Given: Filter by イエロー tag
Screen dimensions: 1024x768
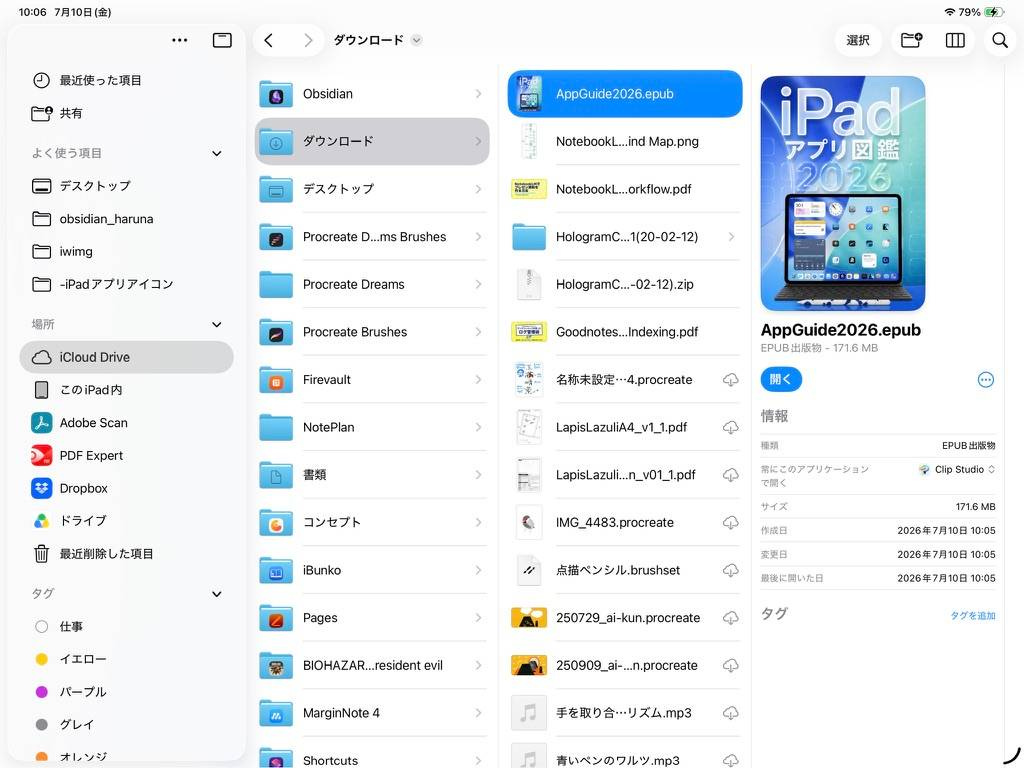Looking at the screenshot, I should click(127, 660).
